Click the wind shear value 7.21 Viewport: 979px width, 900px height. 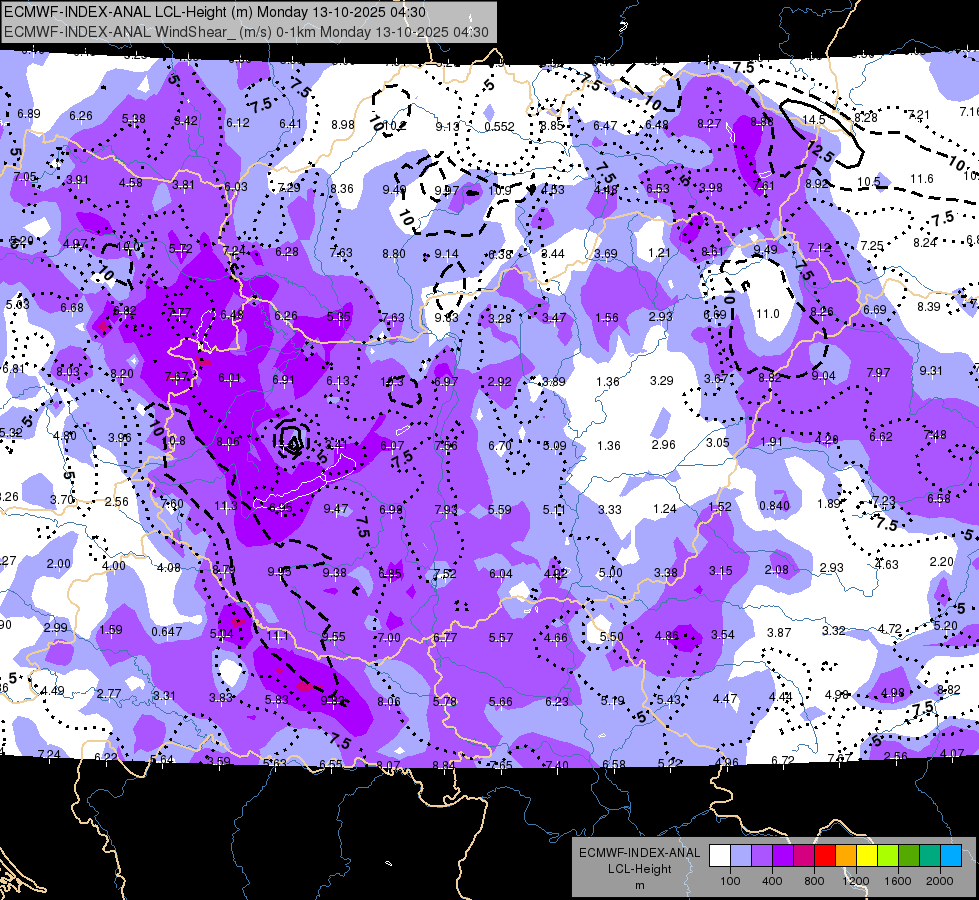click(x=918, y=115)
